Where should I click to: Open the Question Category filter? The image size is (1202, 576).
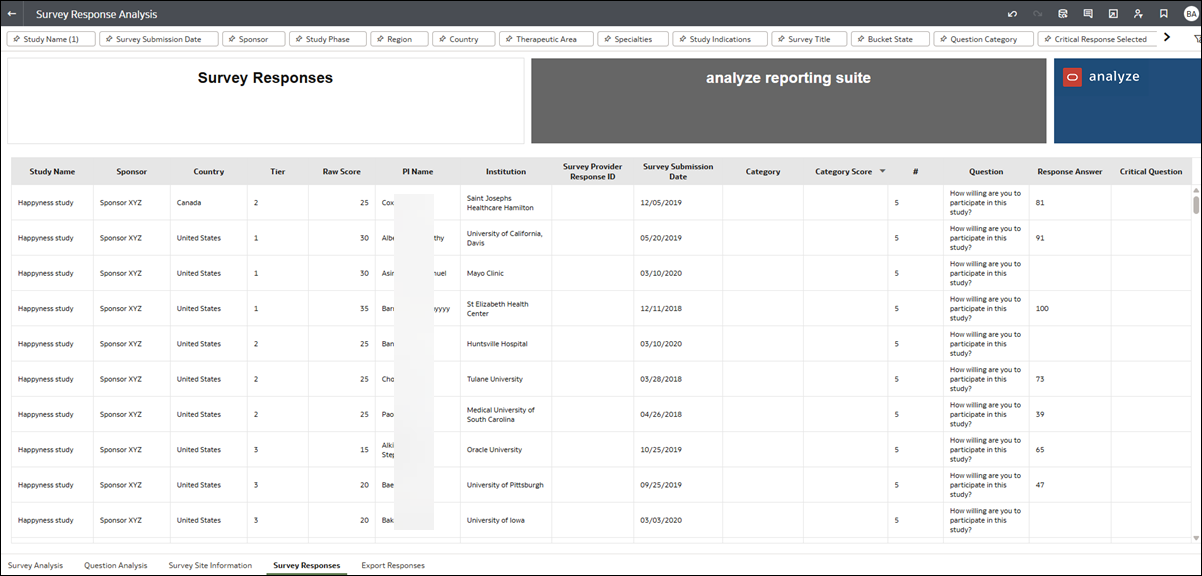(x=984, y=39)
